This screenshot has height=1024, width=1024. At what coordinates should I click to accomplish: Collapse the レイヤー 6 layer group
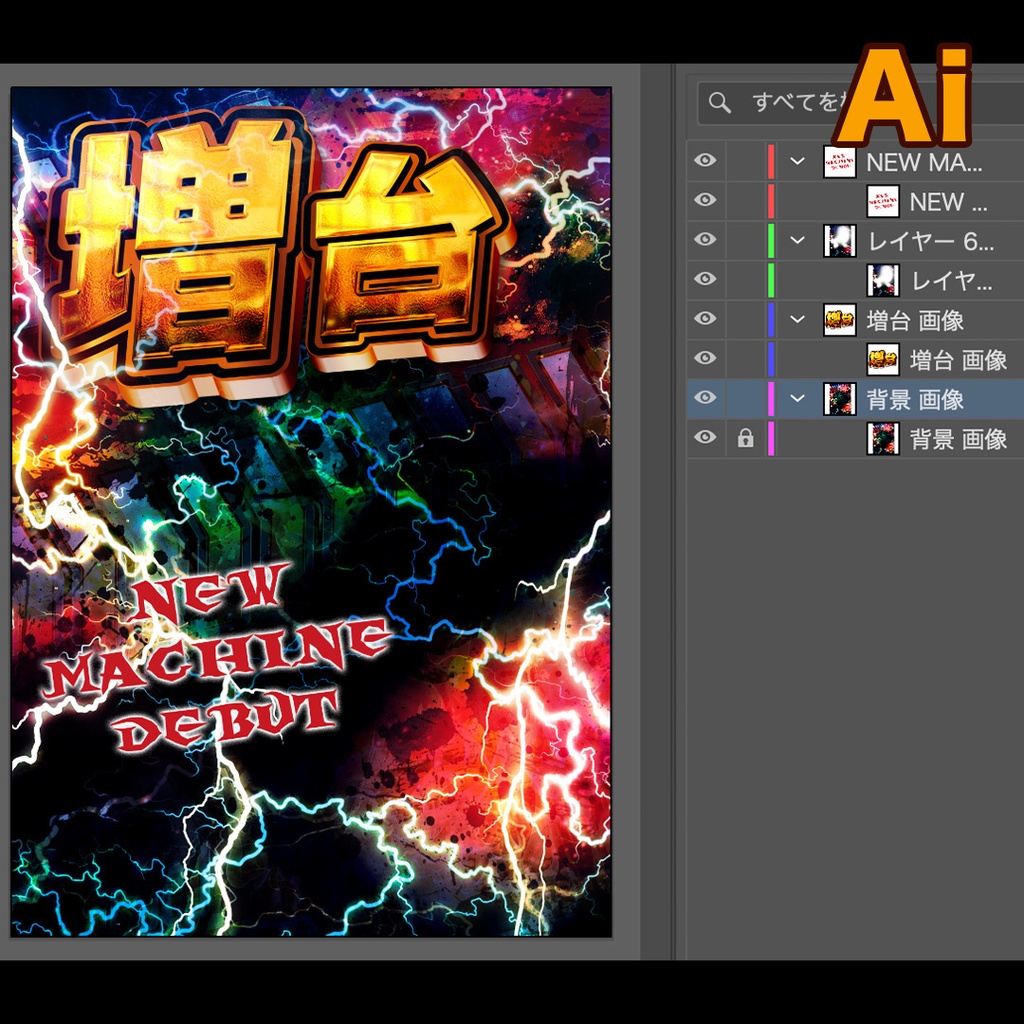click(795, 240)
